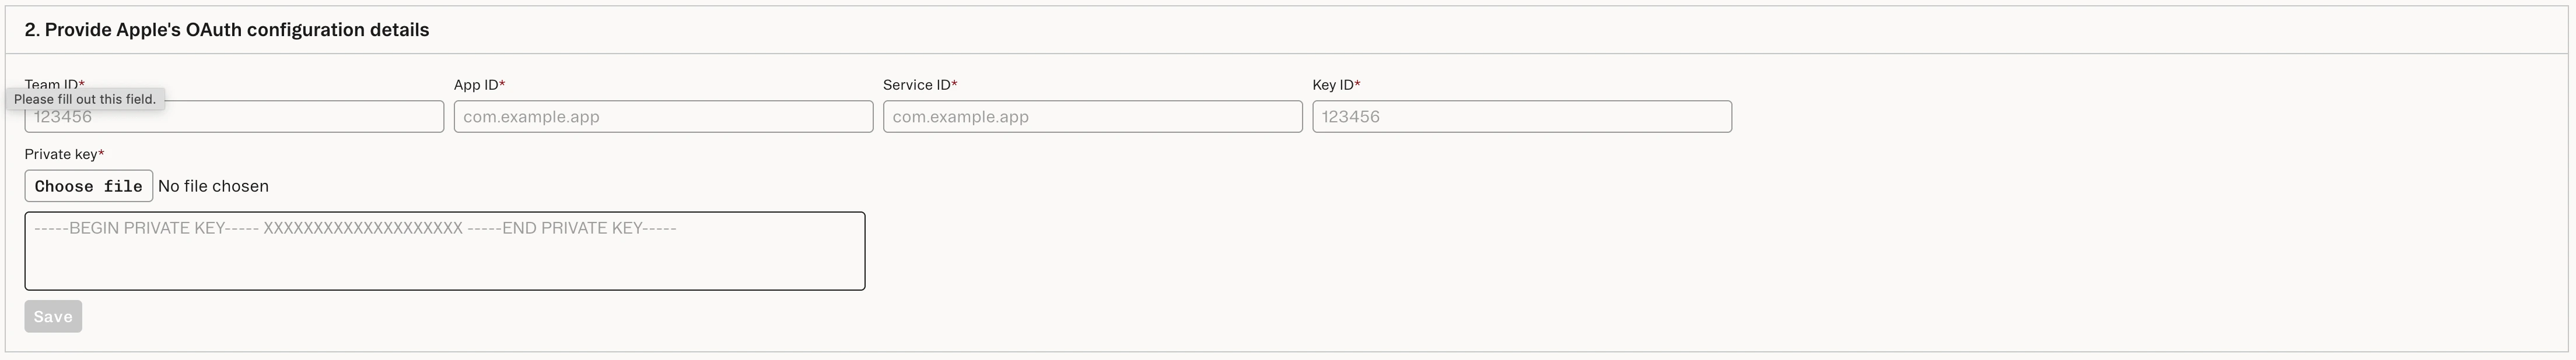Click inside the Key ID input field
The width and height of the screenshot is (2576, 360).
[x=1521, y=116]
